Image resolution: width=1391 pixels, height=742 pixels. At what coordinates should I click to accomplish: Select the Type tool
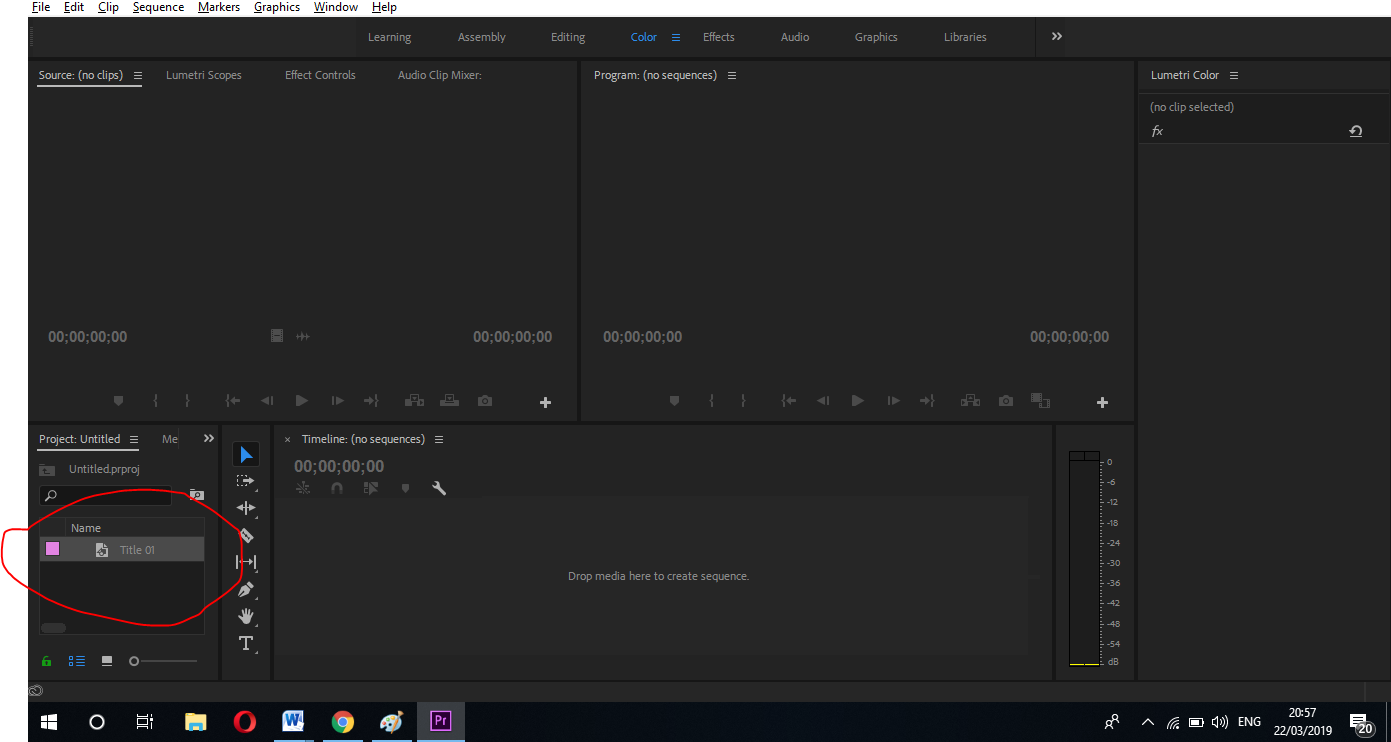(x=246, y=643)
